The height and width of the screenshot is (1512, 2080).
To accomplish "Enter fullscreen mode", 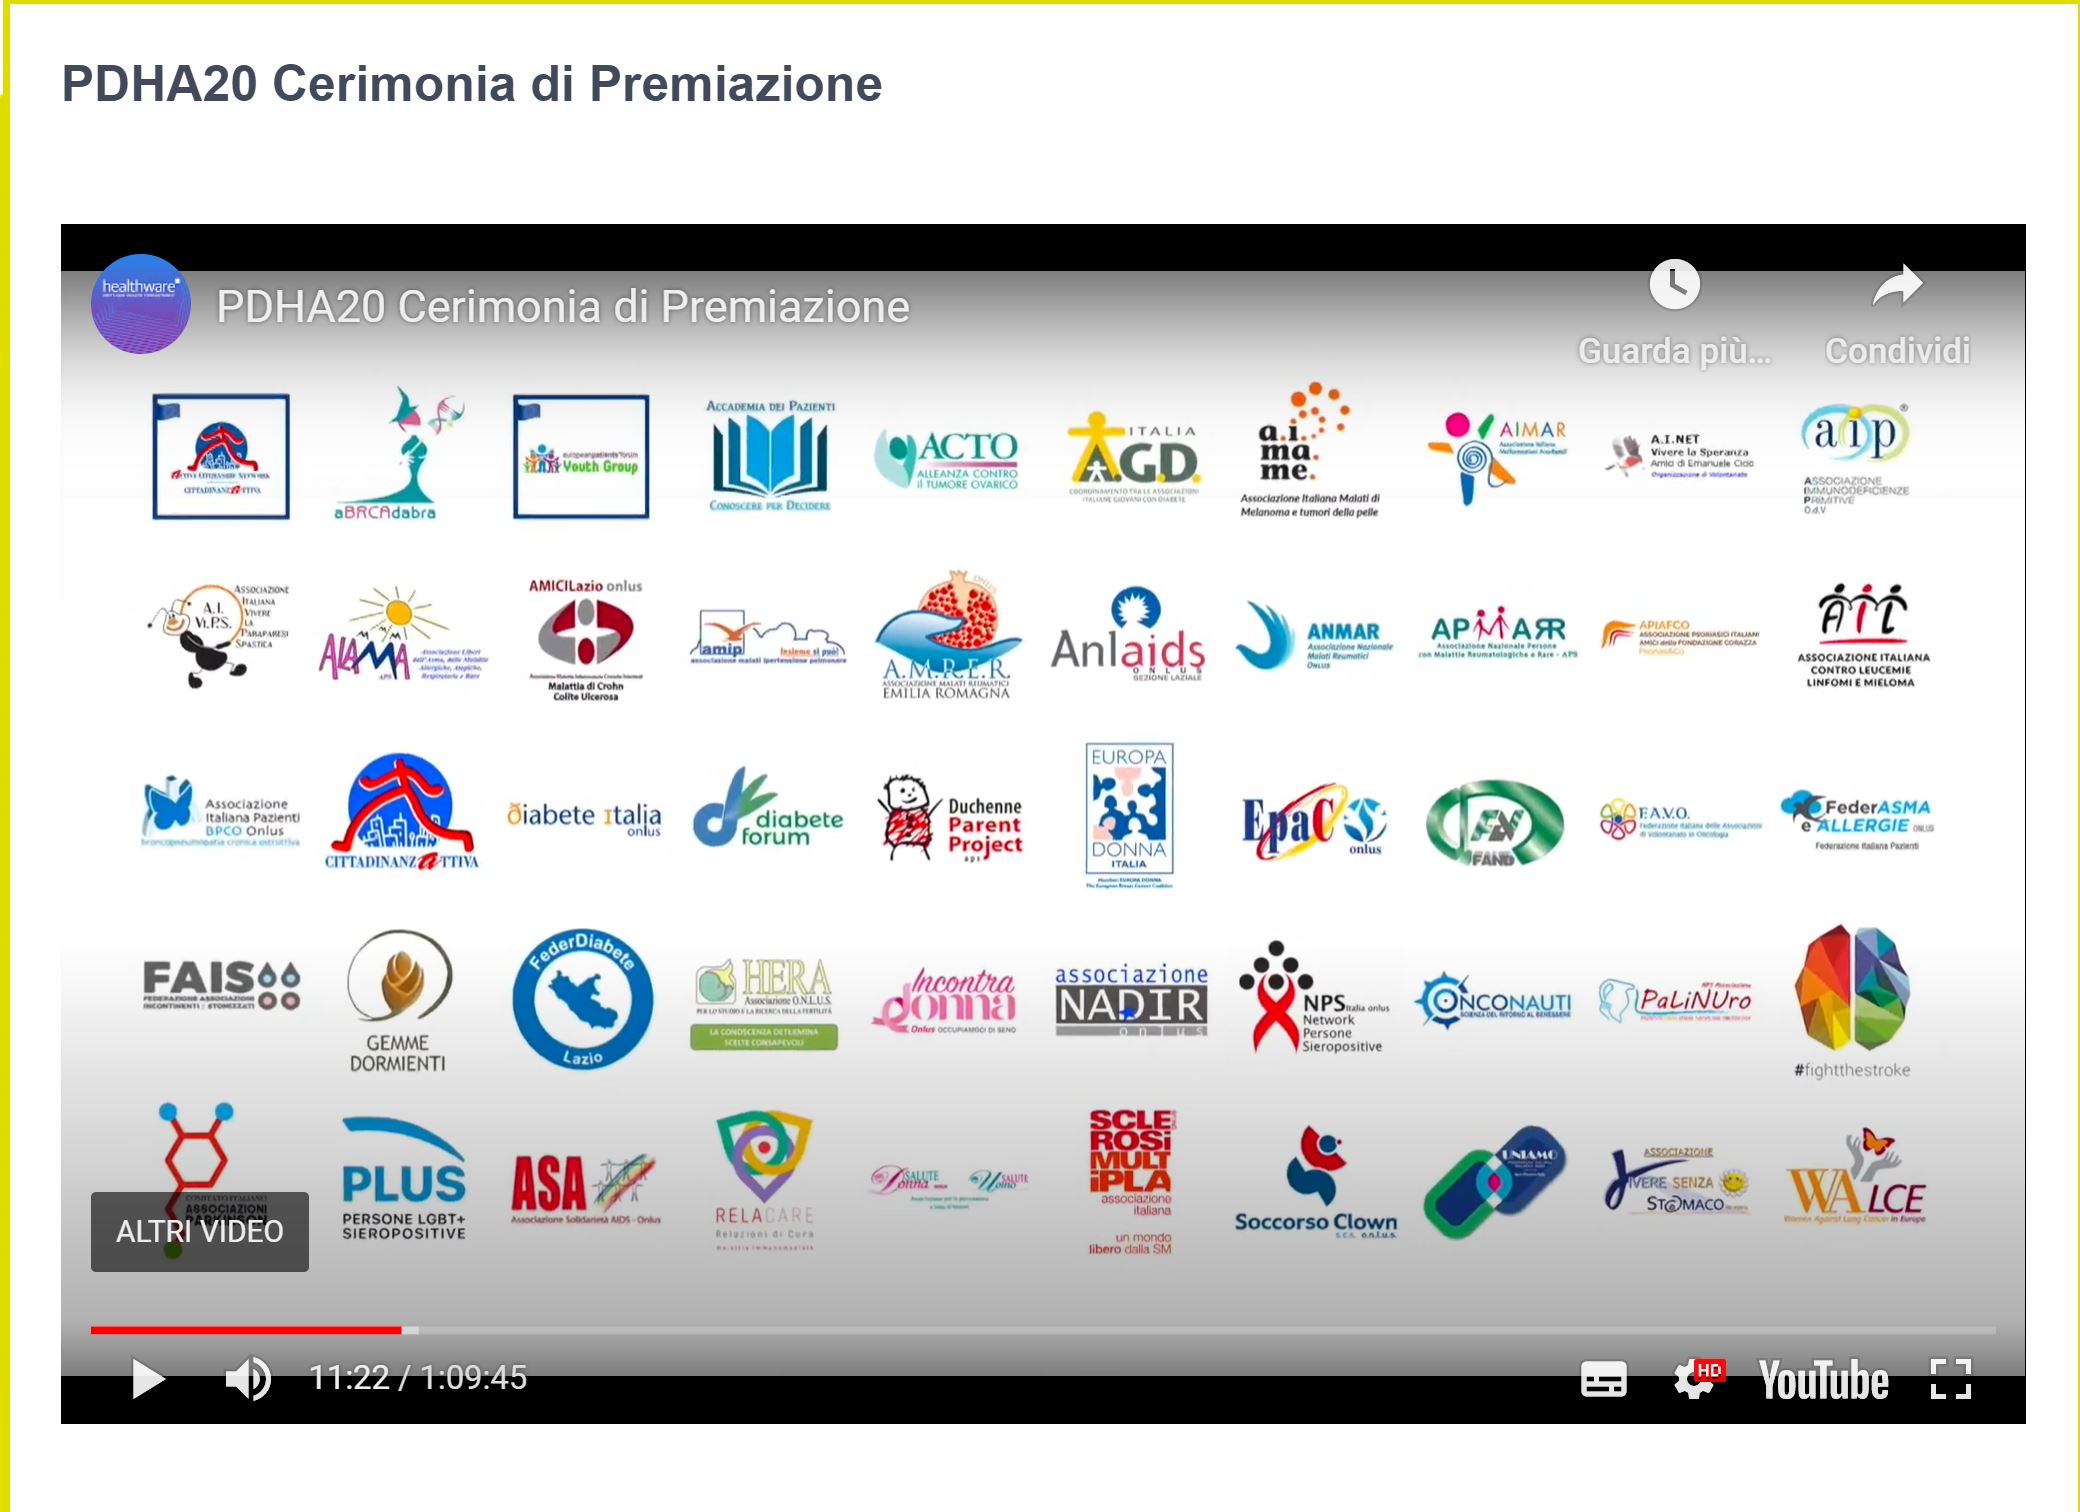I will pos(1950,1379).
